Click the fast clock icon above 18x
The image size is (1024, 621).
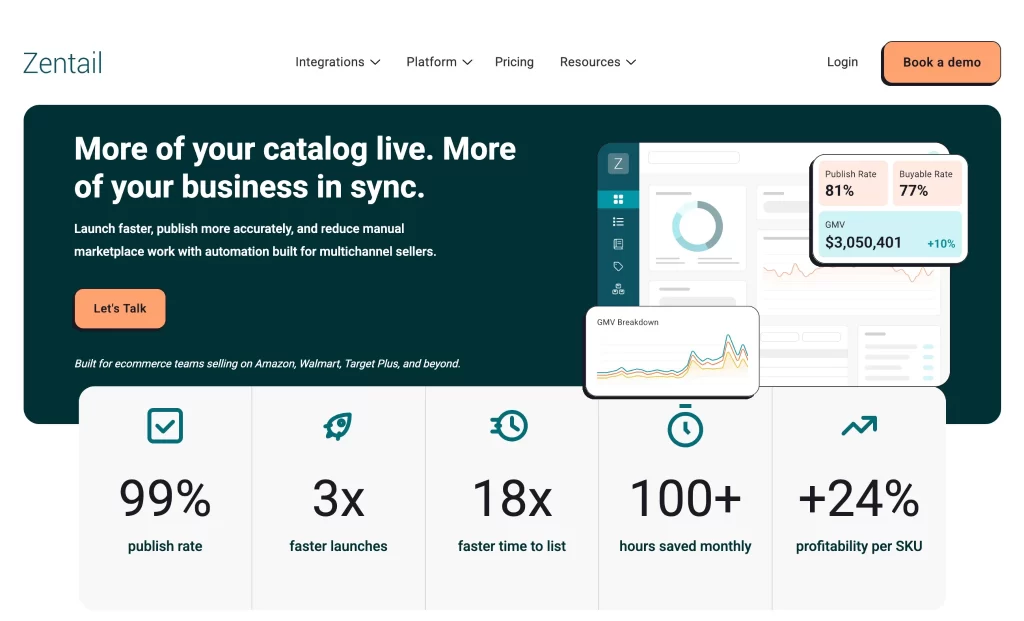click(x=509, y=426)
